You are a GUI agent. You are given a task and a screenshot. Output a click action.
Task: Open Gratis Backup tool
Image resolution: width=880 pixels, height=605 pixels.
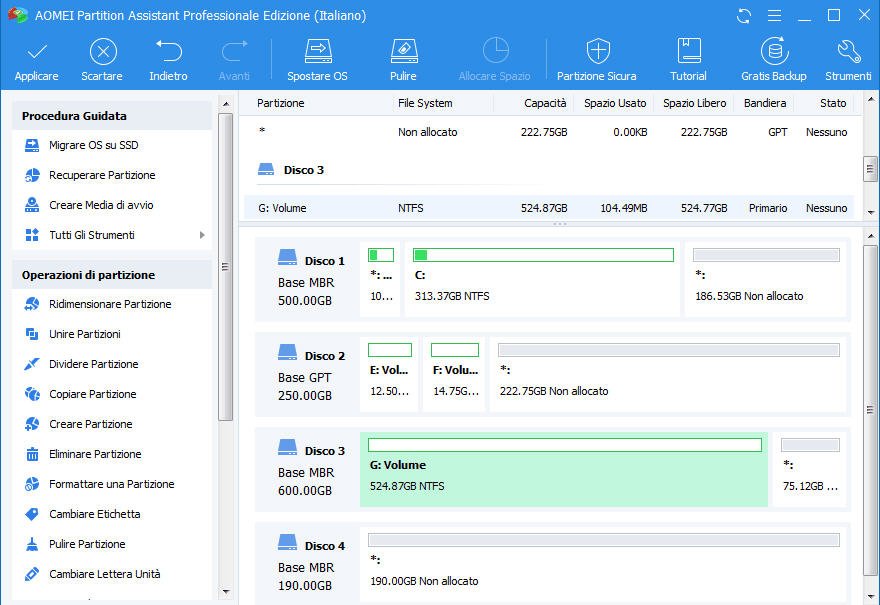pos(774,52)
